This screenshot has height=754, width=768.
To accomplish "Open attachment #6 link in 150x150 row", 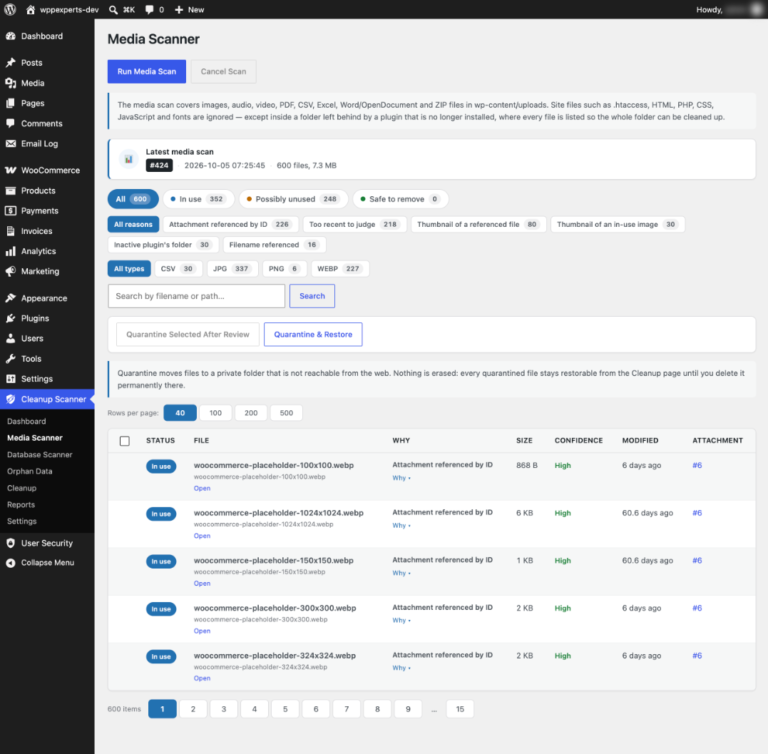I will pos(697,560).
